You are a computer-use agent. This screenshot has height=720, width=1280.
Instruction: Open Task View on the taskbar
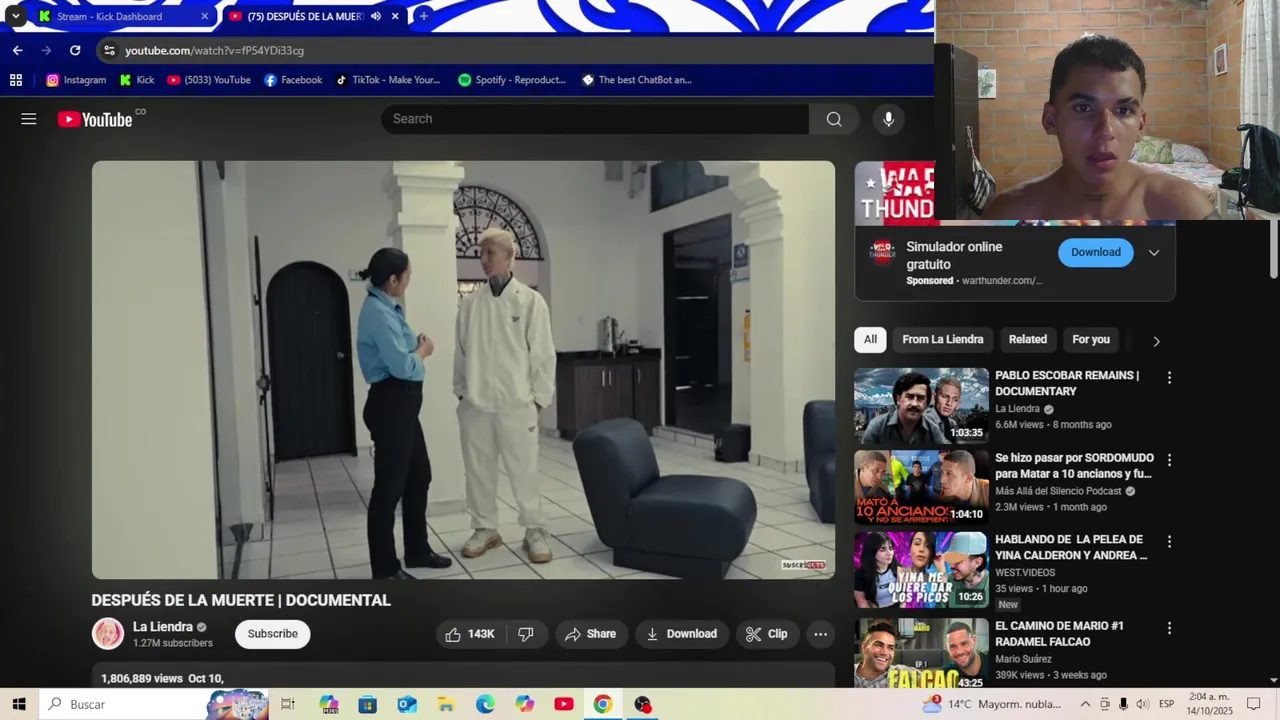tap(288, 704)
